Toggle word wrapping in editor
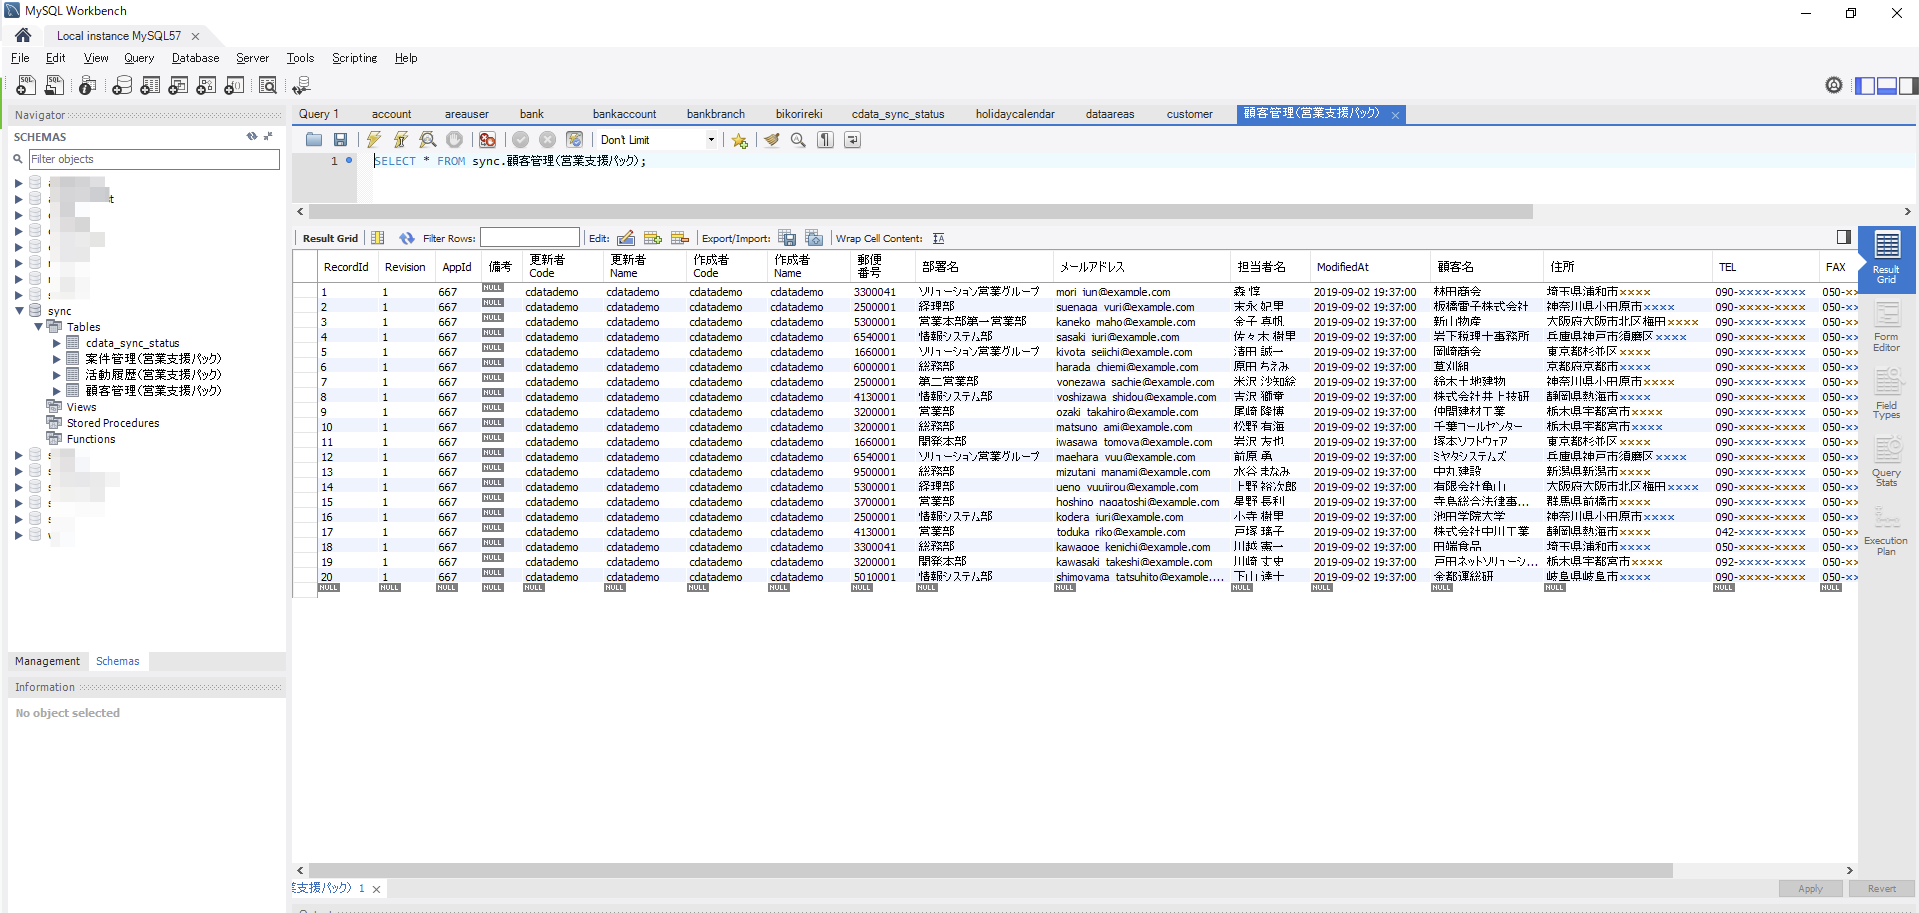1919x913 pixels. (852, 140)
